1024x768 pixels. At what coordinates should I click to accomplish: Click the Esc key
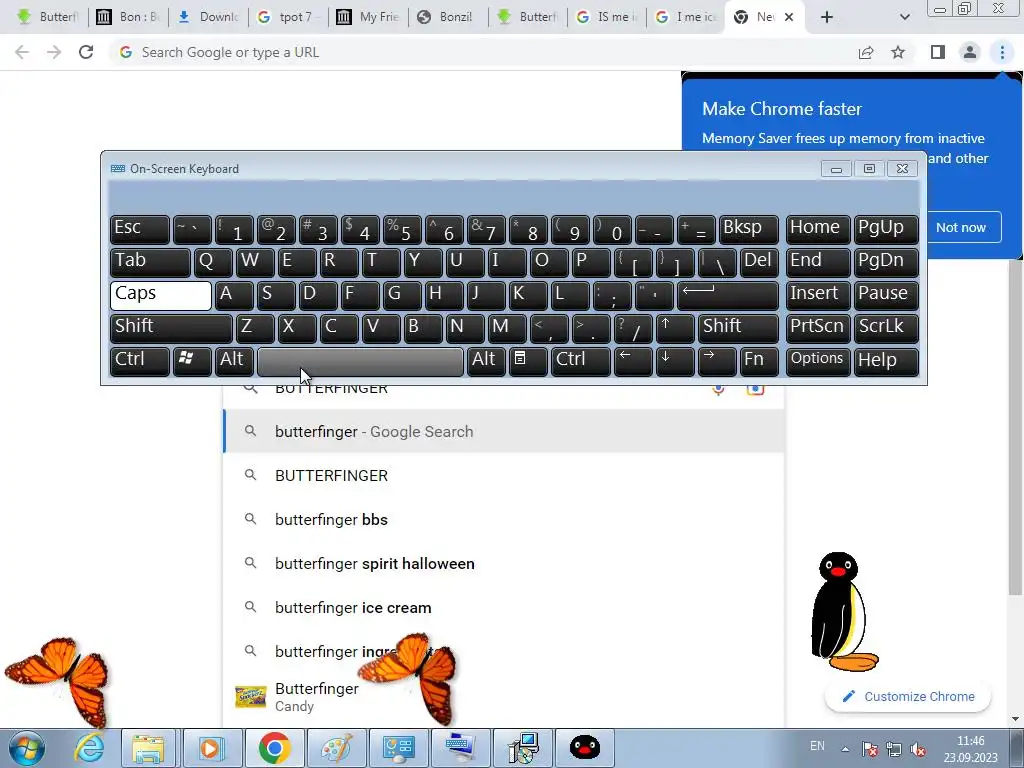[140, 229]
